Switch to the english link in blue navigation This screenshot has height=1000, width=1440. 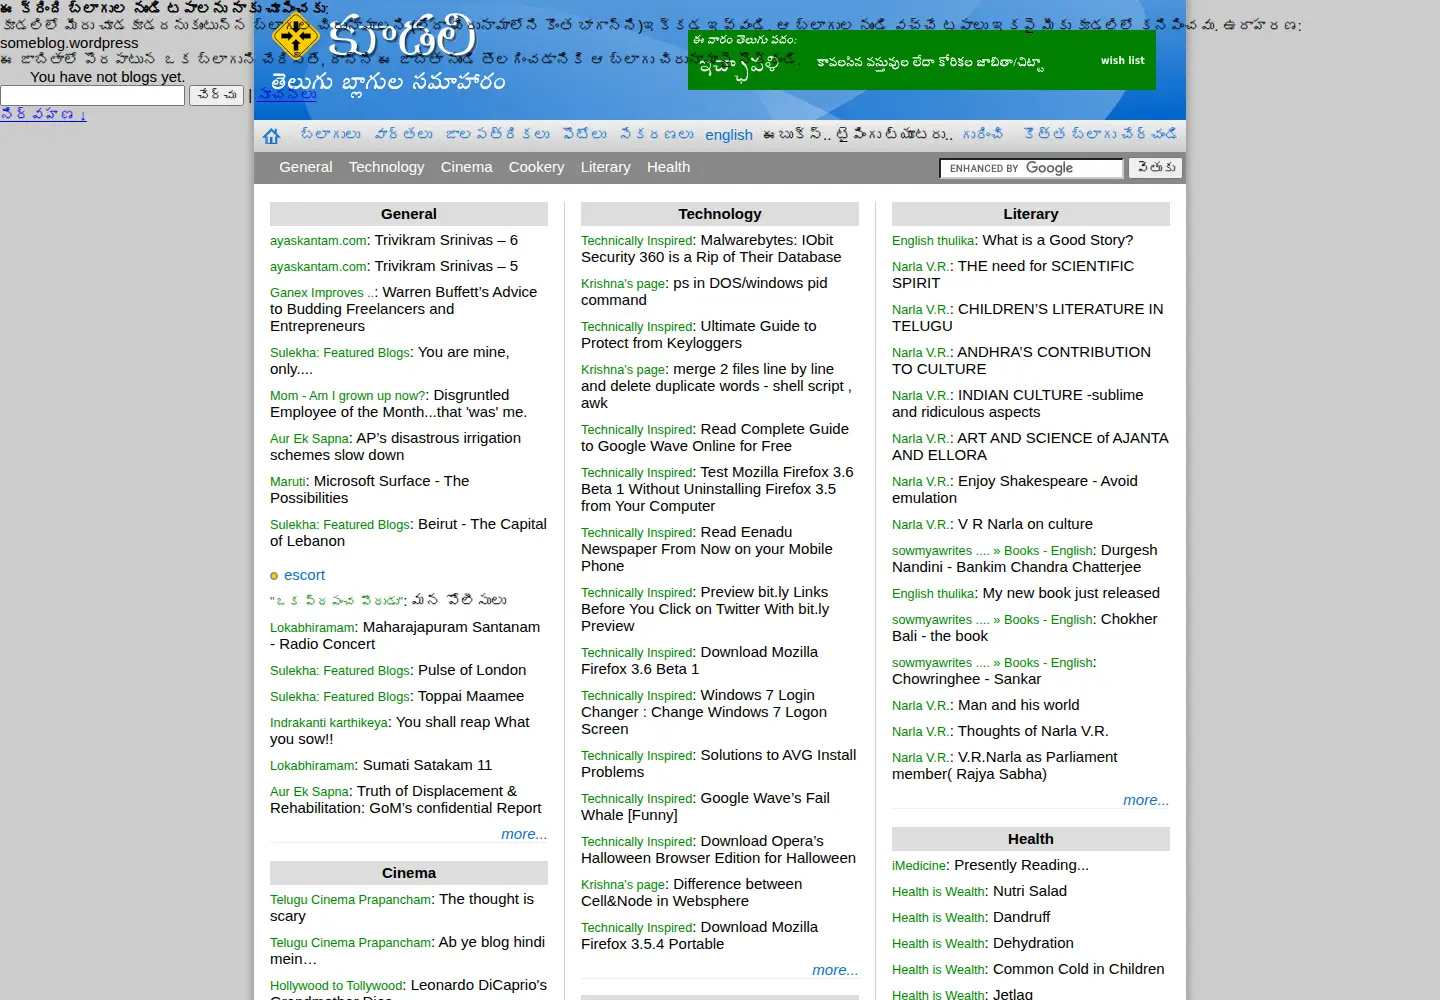coord(729,135)
